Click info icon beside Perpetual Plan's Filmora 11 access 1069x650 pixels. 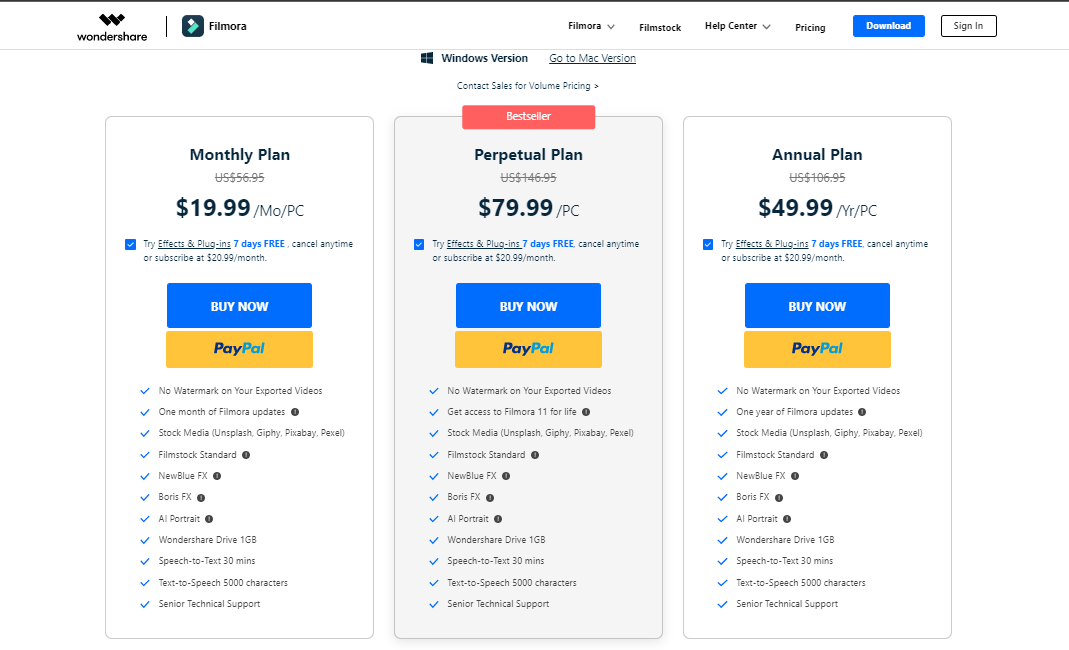pos(586,412)
